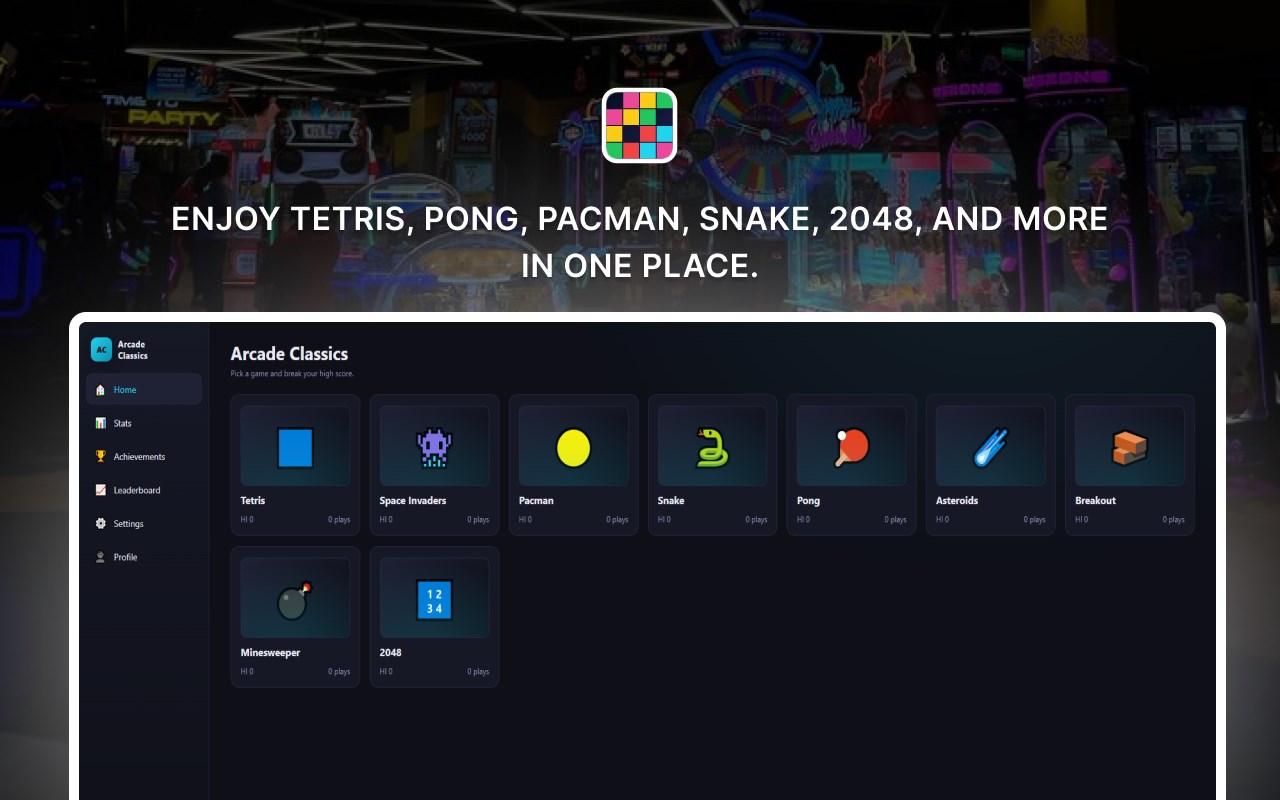The height and width of the screenshot is (800, 1280).
Task: Click the Arcade Classics page heading
Action: click(289, 354)
